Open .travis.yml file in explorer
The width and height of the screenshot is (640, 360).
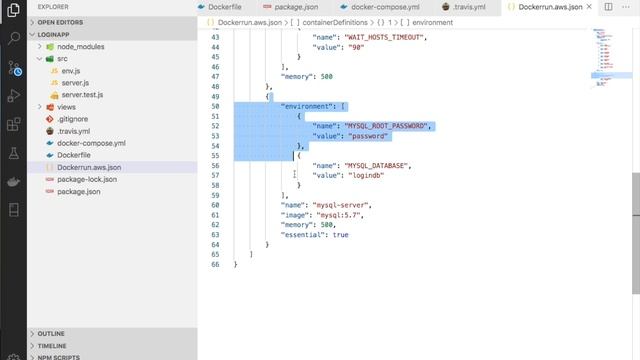73,131
